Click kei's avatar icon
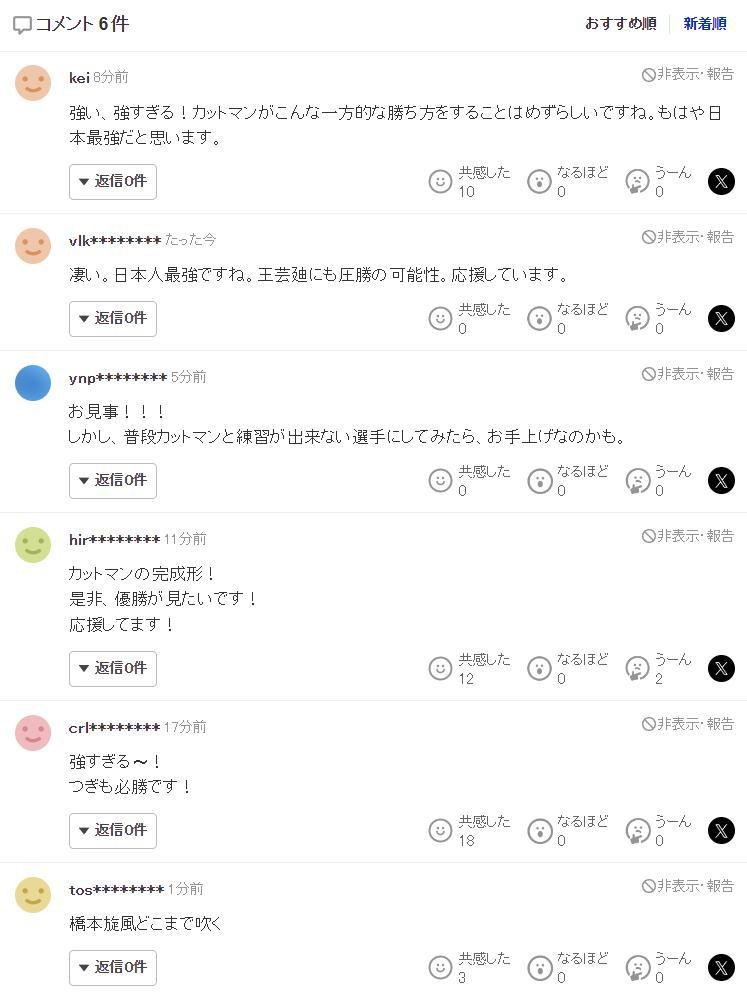747x999 pixels. 33,82
